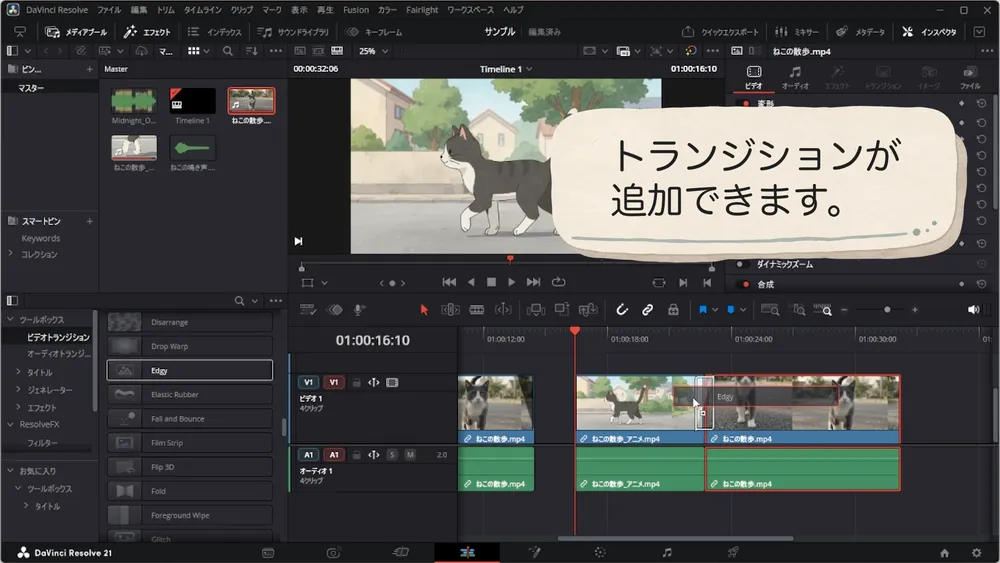Activate the Trim edit mode tool
This screenshot has width=1000, height=563.
point(450,310)
